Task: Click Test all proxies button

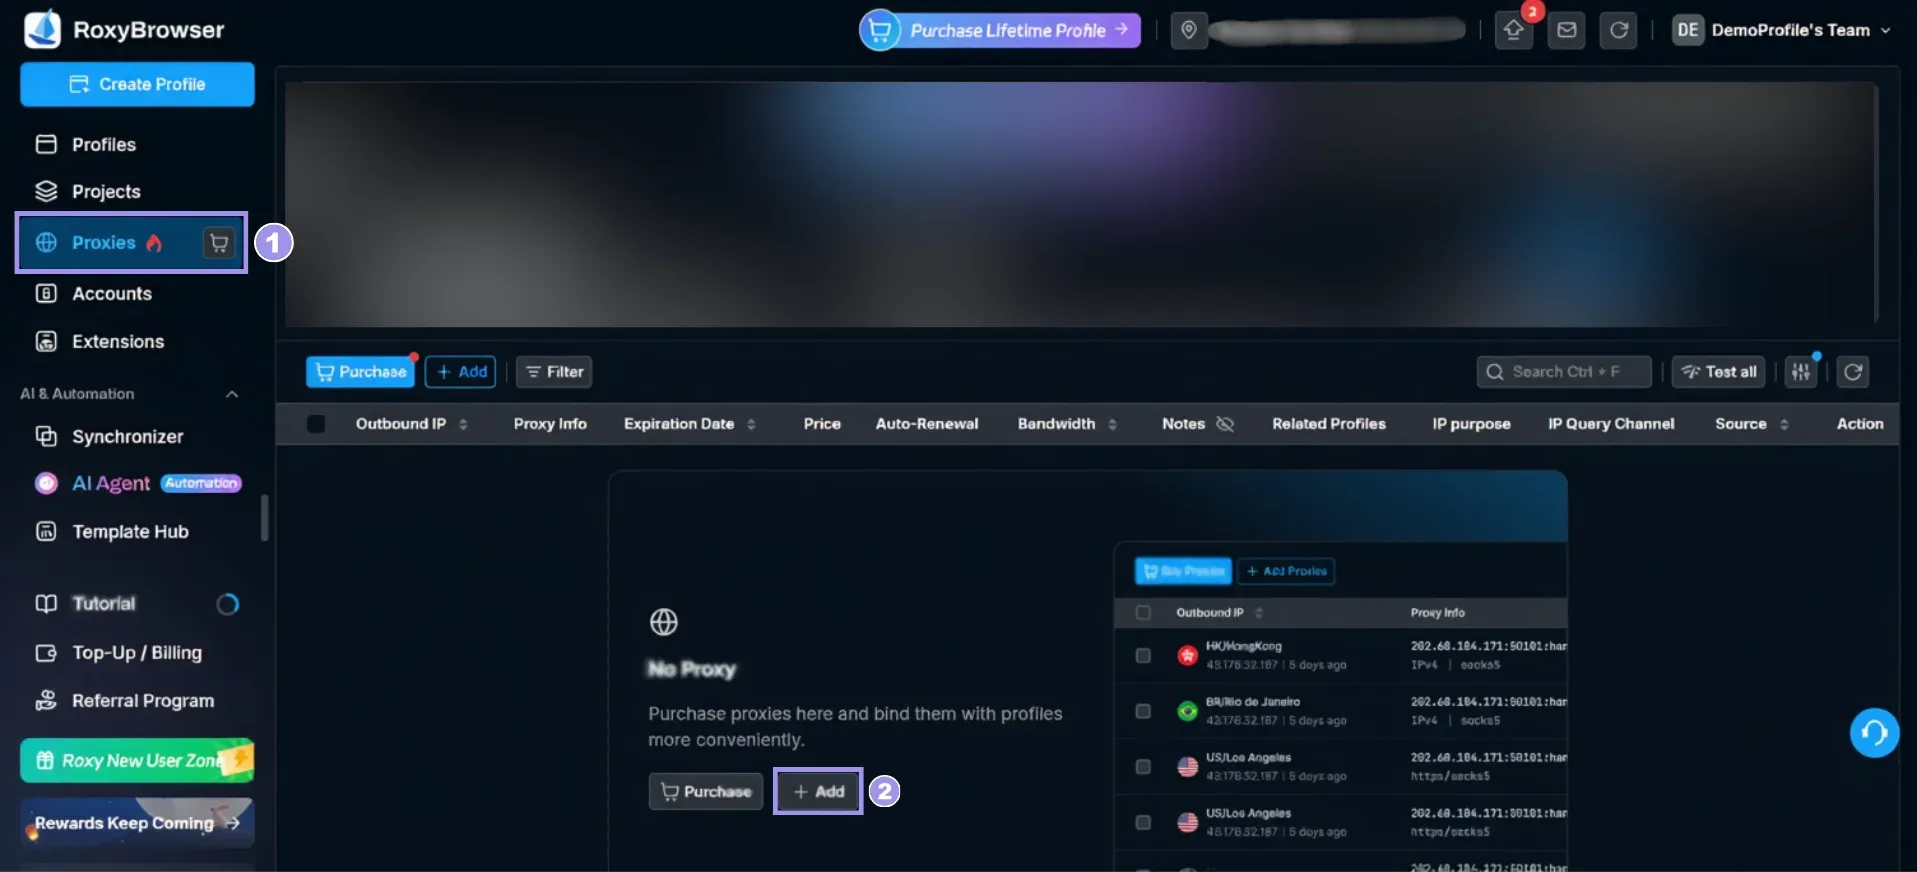Action: (1719, 372)
